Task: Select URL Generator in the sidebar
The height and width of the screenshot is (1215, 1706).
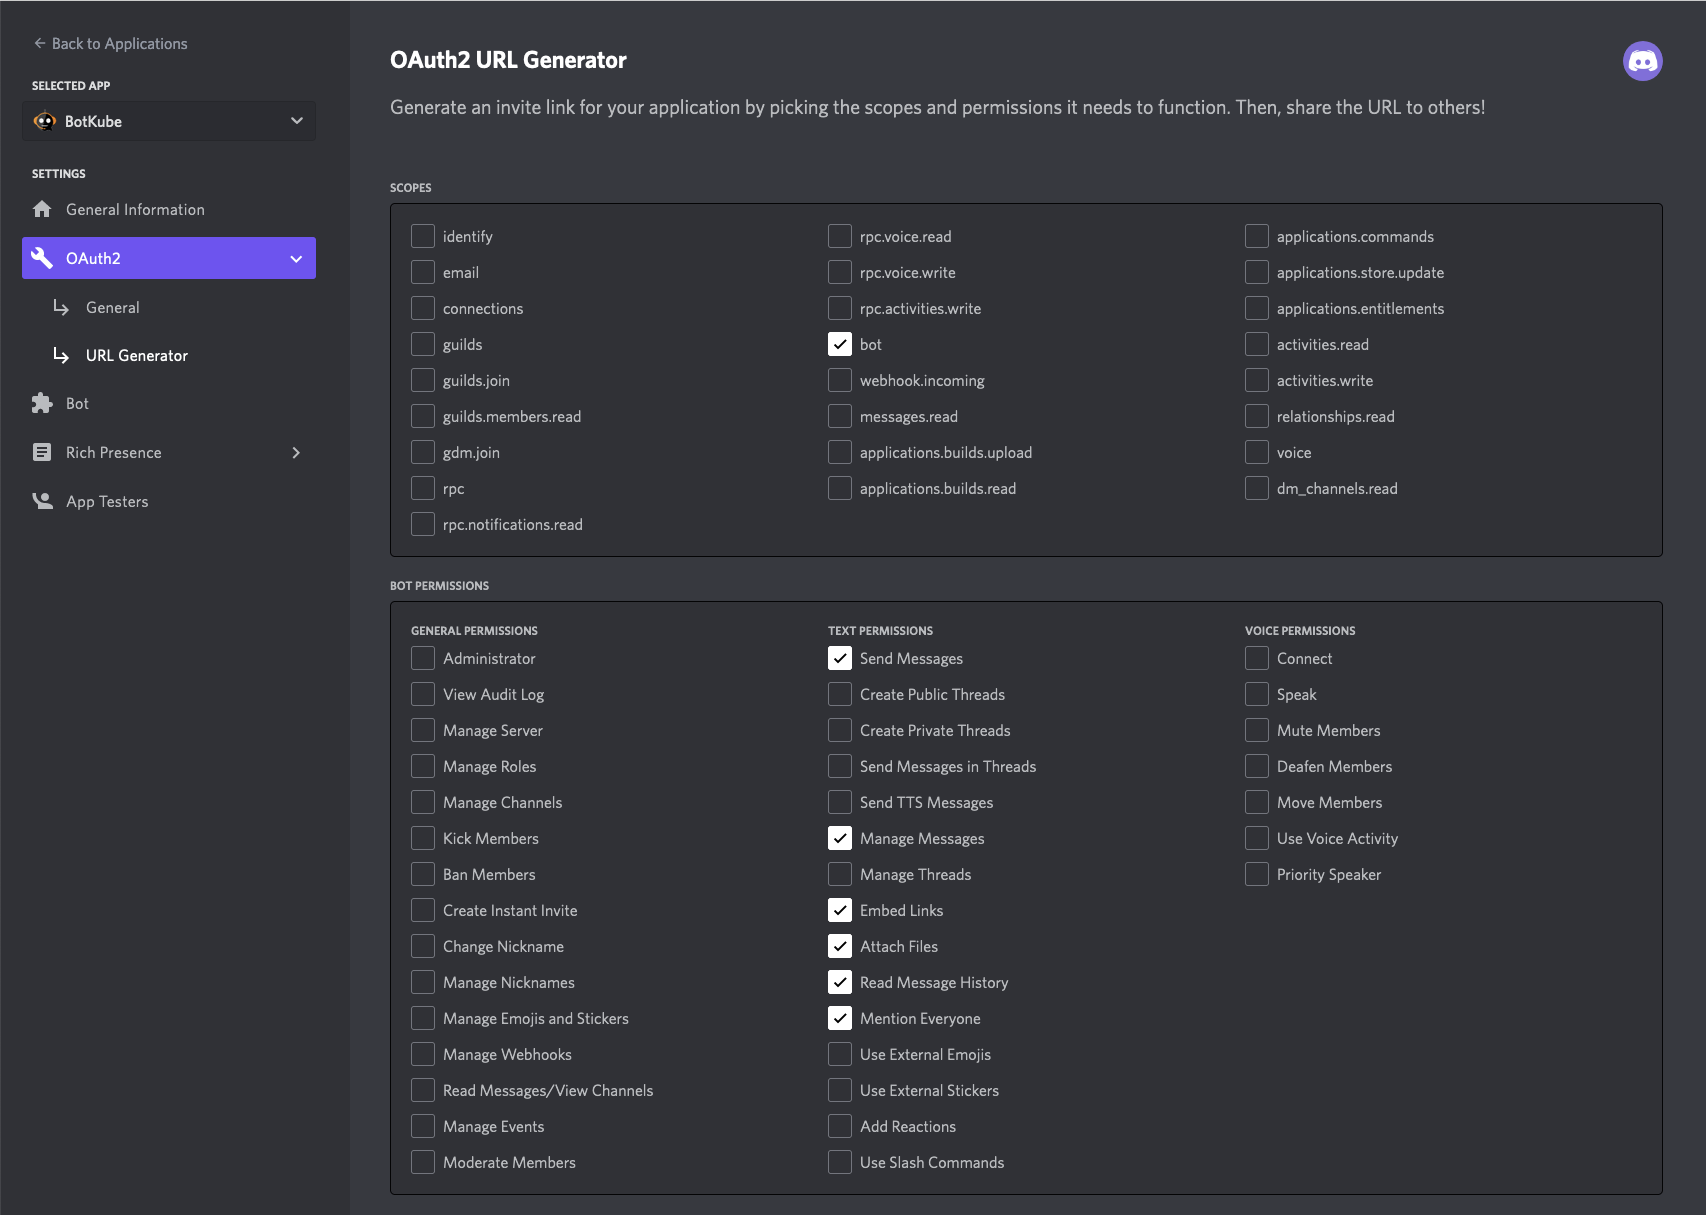Action: click(136, 355)
